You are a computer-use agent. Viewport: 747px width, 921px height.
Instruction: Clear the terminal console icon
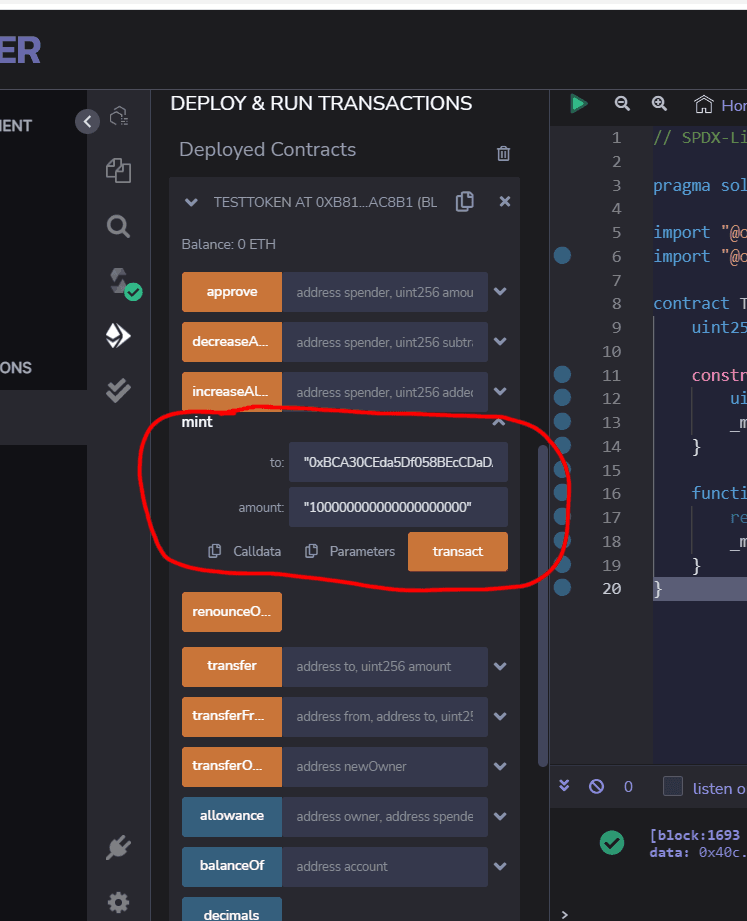[x=596, y=786]
